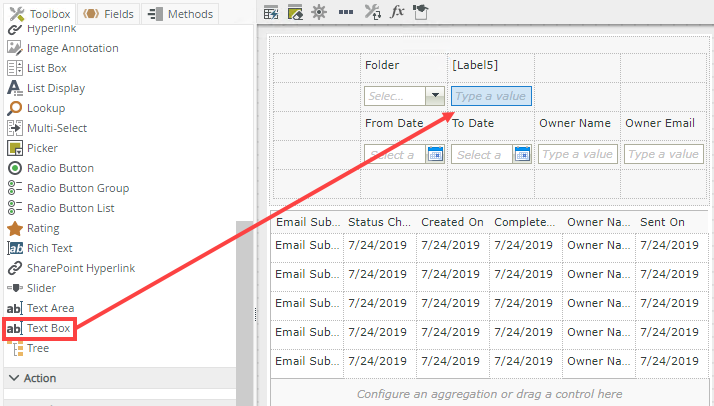Select the Owner Na... column header
The height and width of the screenshot is (406, 714).
point(598,222)
